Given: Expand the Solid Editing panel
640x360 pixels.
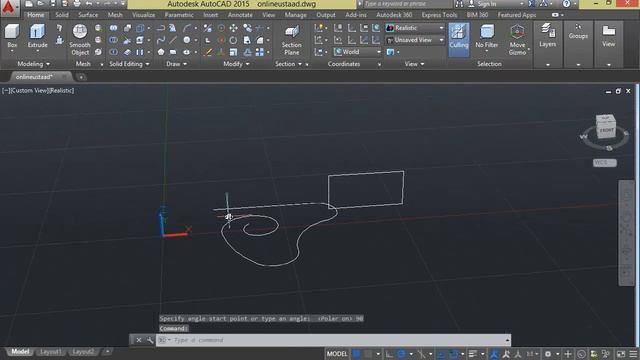Looking at the screenshot, I should tap(129, 64).
